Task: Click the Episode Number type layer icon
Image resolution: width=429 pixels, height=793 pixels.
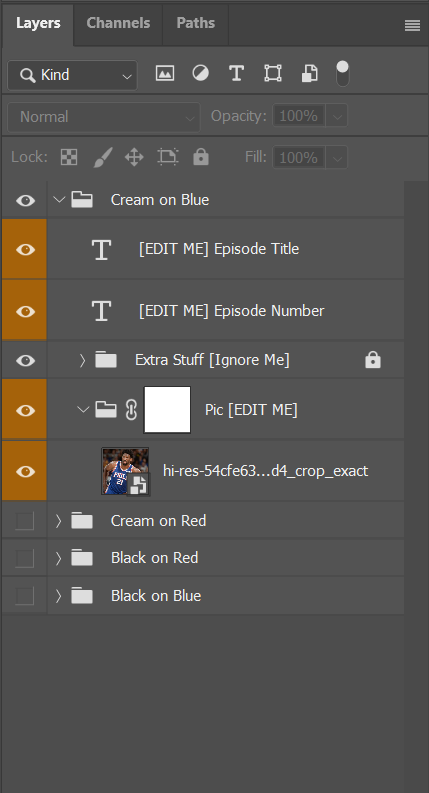Action: click(x=101, y=311)
